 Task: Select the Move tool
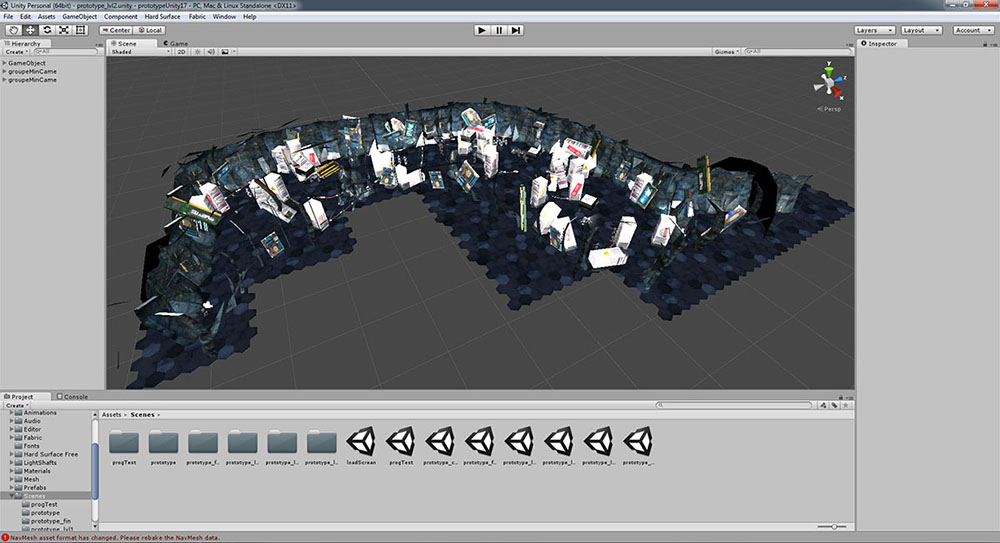coord(30,30)
